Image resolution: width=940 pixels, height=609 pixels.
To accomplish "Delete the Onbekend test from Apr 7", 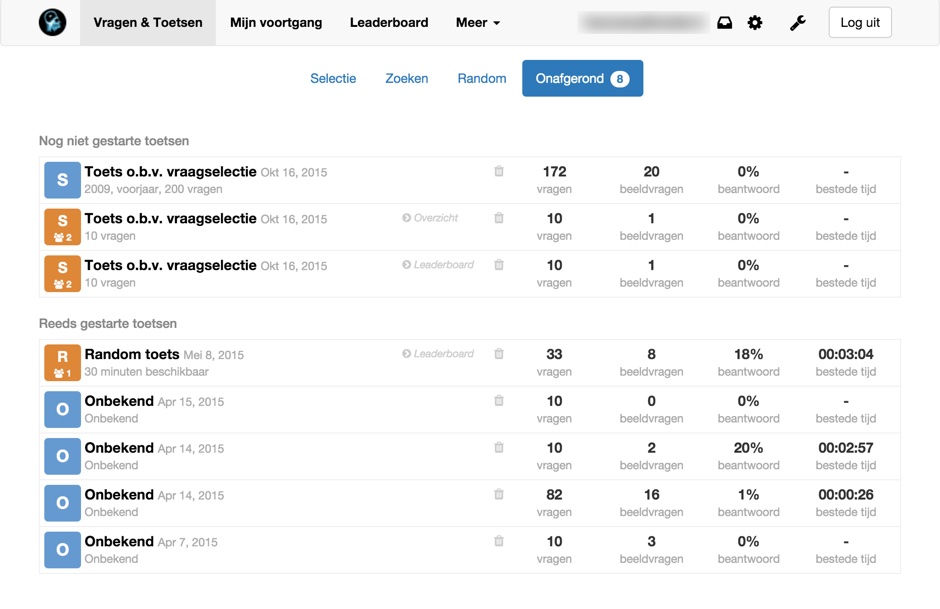I will coord(499,541).
